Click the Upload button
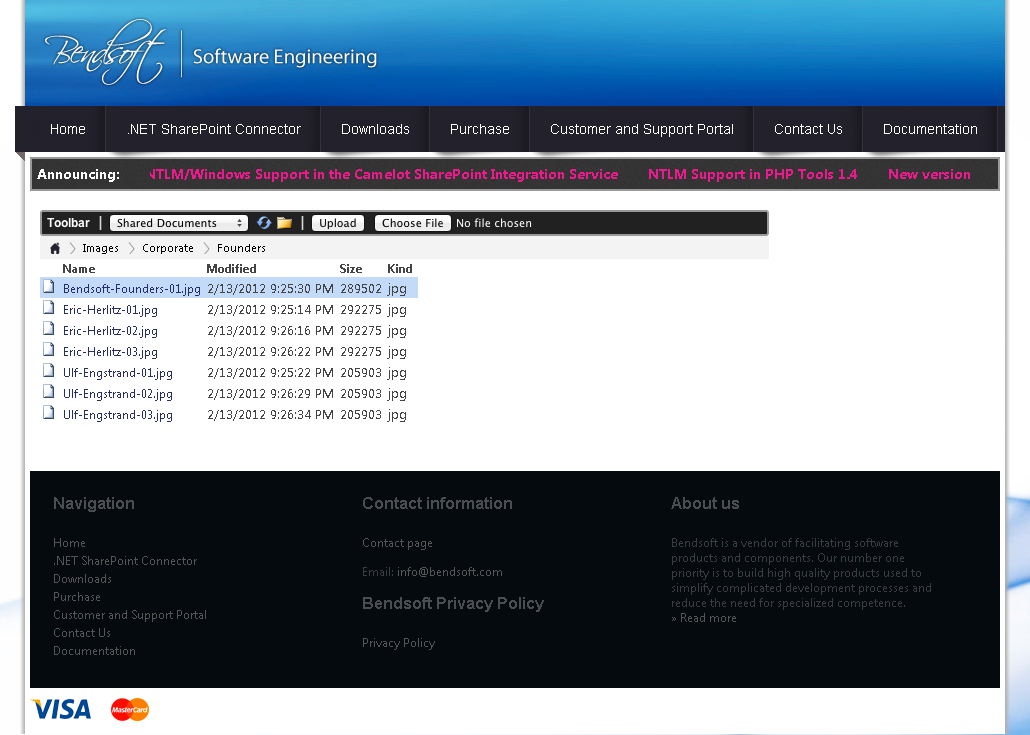The height and width of the screenshot is (735, 1030). click(338, 223)
